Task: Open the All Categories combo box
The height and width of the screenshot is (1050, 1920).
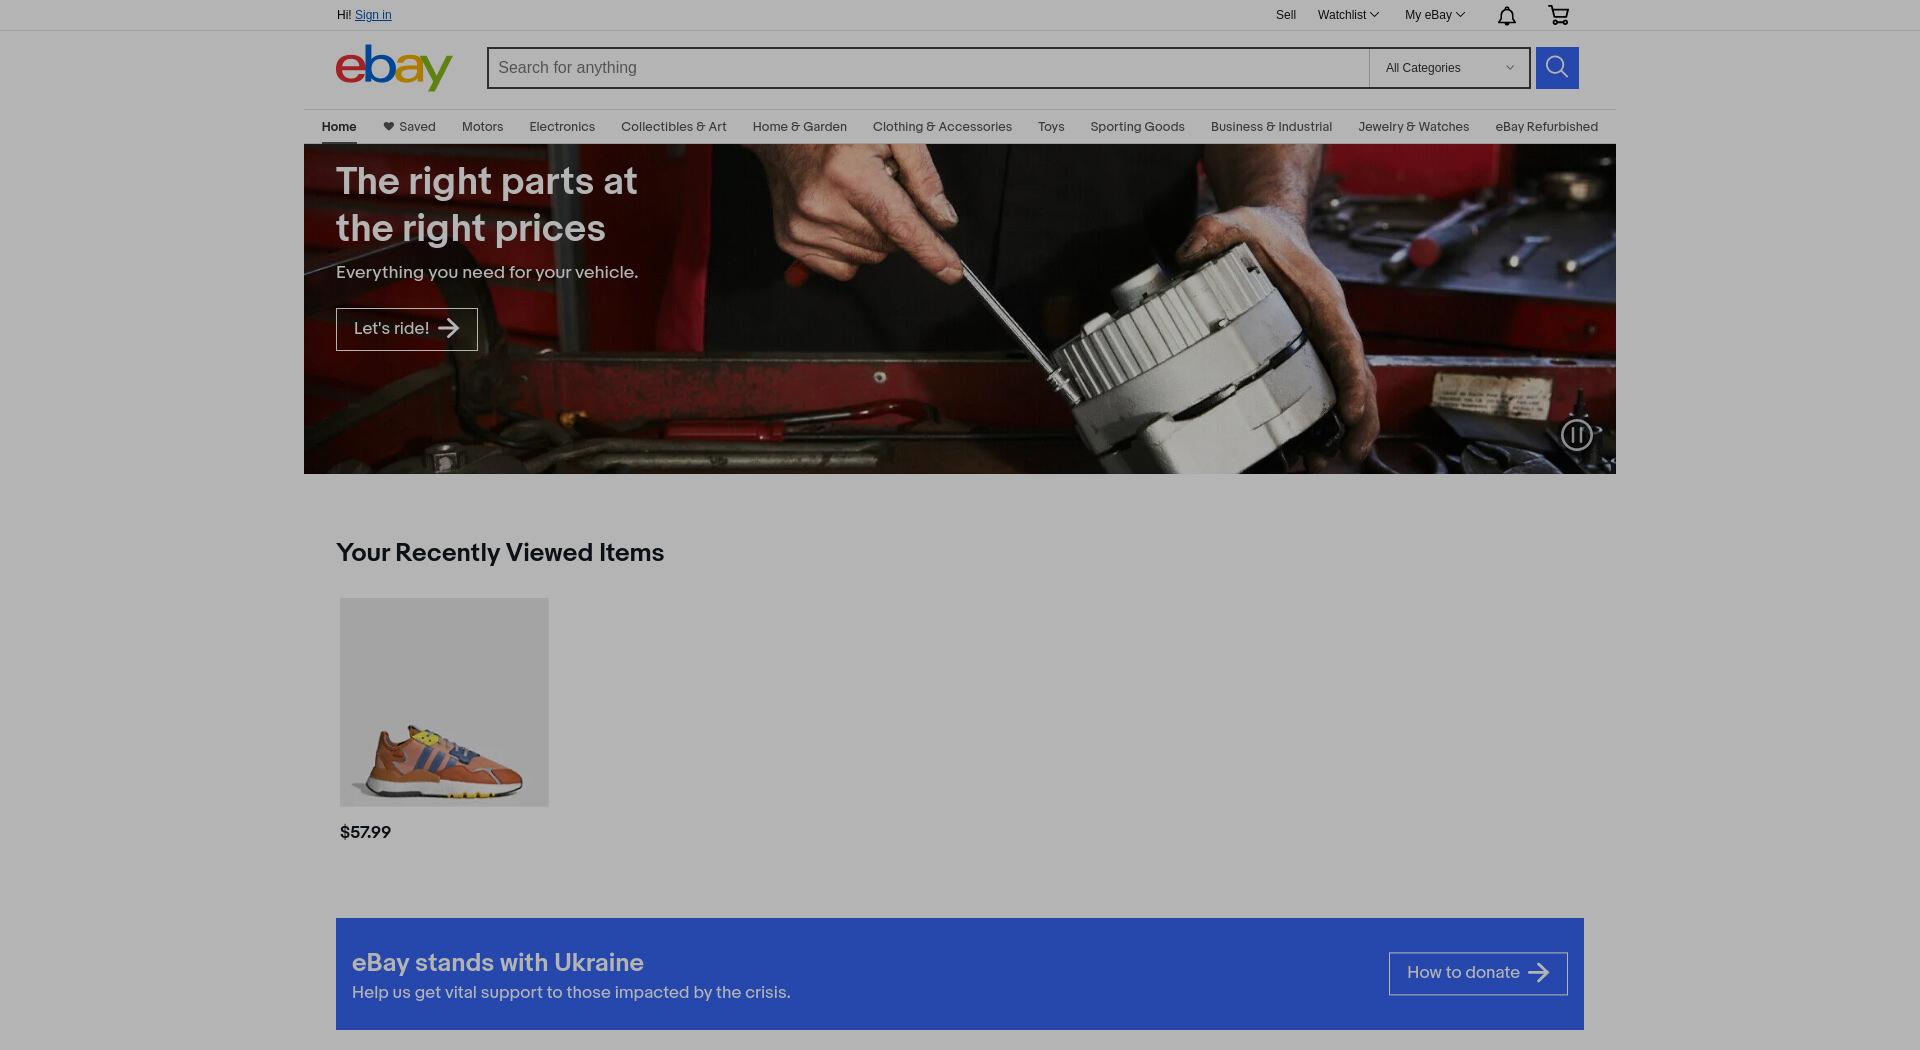Action: pyautogui.click(x=1449, y=68)
